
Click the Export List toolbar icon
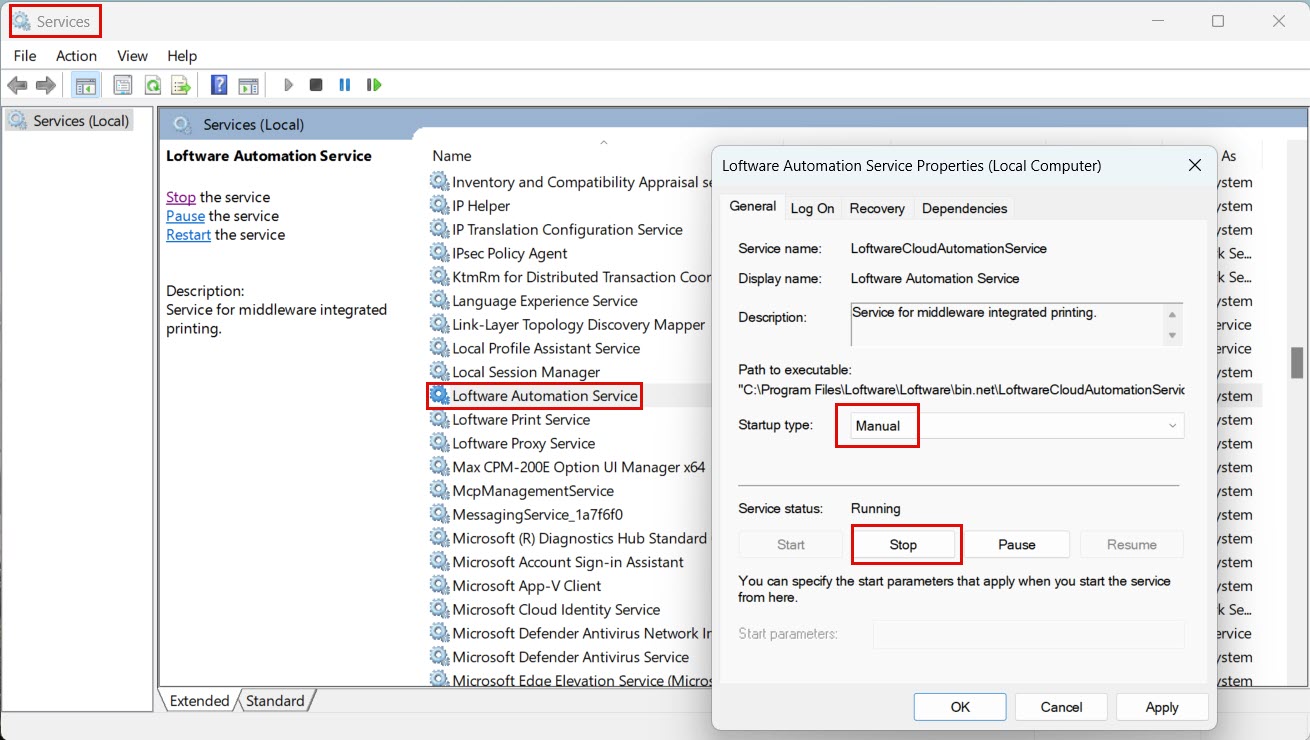click(x=180, y=85)
